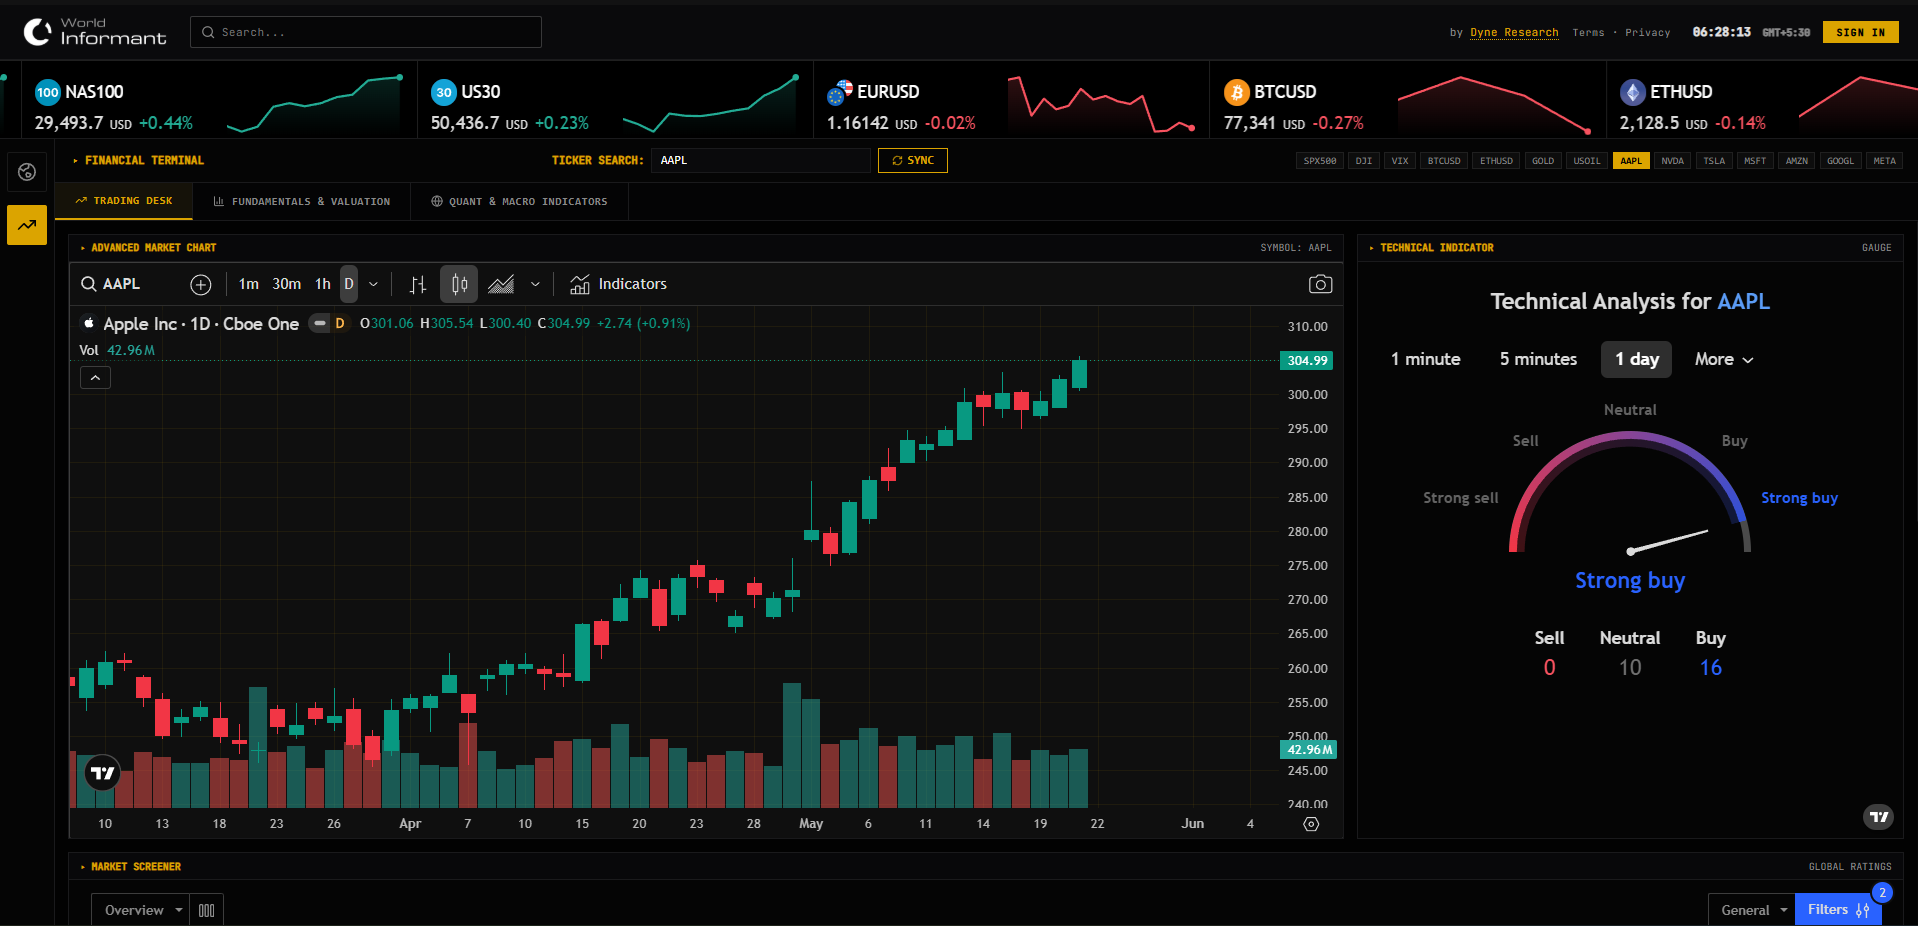Click the 304.99 price label
The width and height of the screenshot is (1918, 926).
(x=1307, y=361)
